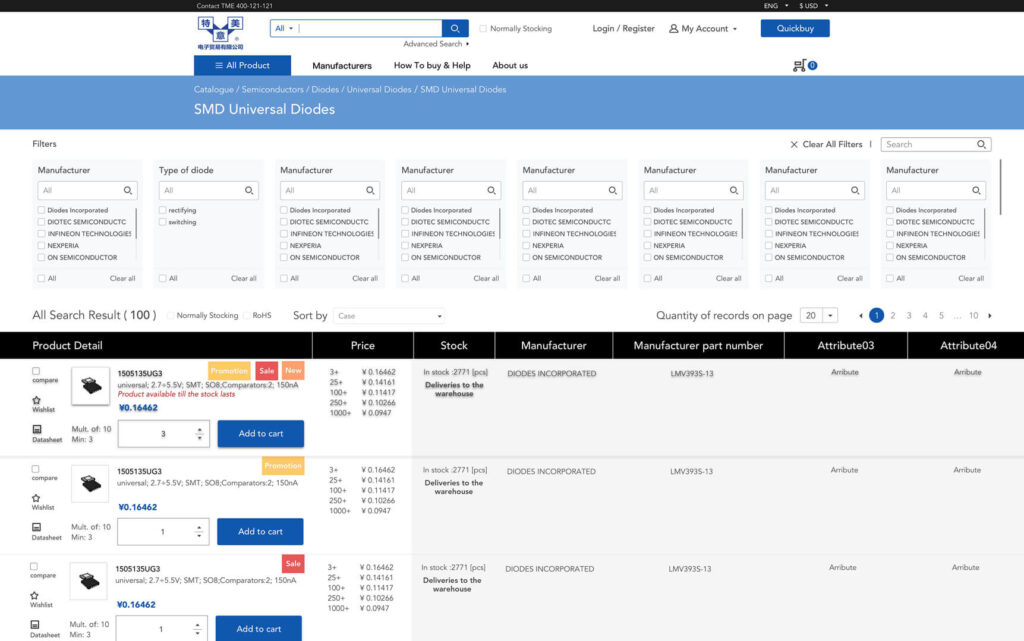The width and height of the screenshot is (1024, 641).
Task: Check Diodes Incorporated in the leftmost Manufacturer filter
Action: click(41, 210)
